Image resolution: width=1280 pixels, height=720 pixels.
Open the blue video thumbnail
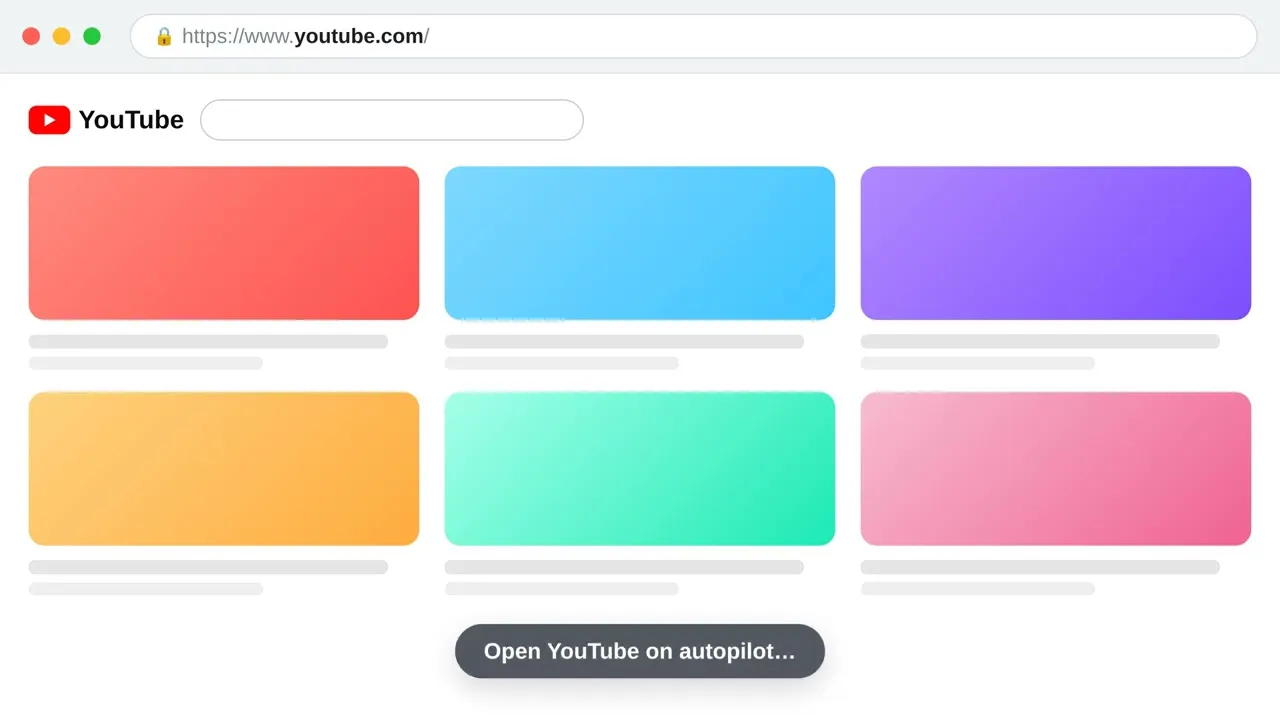point(640,243)
